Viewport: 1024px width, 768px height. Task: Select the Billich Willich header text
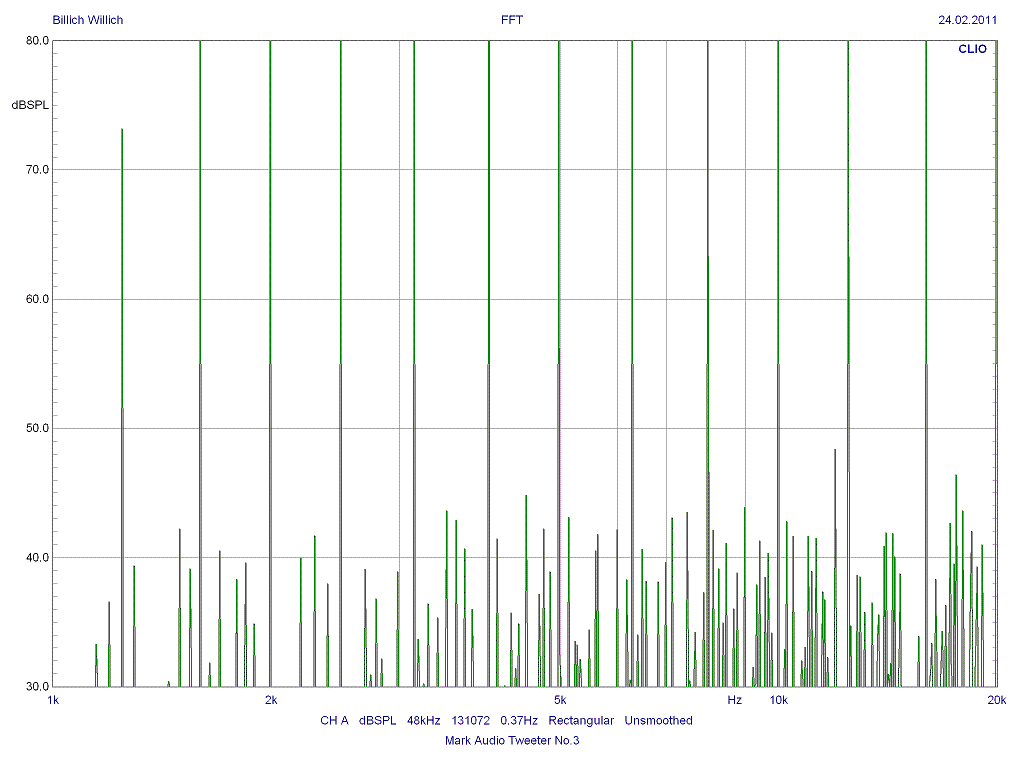point(88,20)
